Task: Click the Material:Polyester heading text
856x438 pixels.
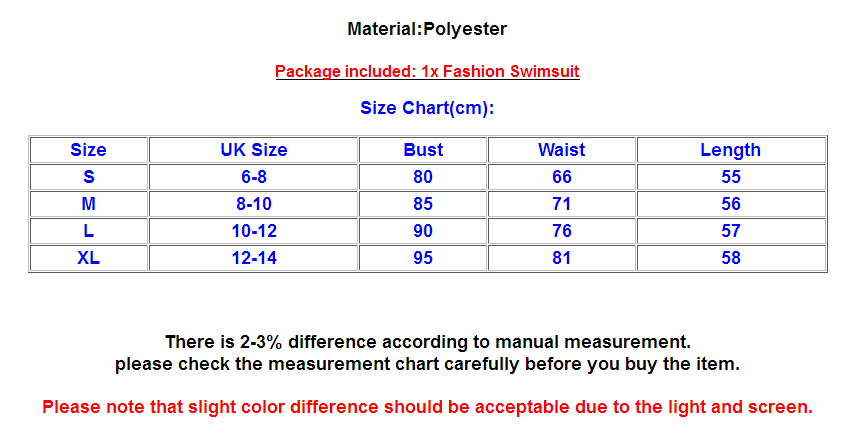Action: tap(427, 29)
